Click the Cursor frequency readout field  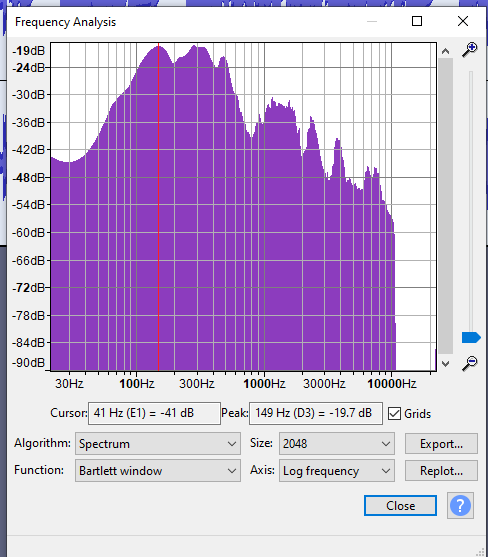coord(154,413)
